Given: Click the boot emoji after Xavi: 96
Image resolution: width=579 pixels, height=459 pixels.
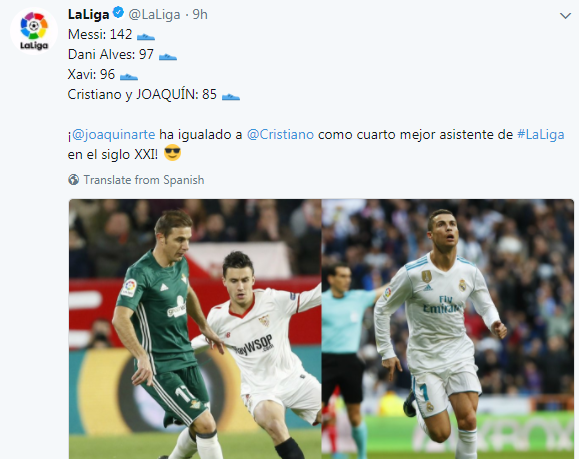Looking at the screenshot, I should 129,76.
